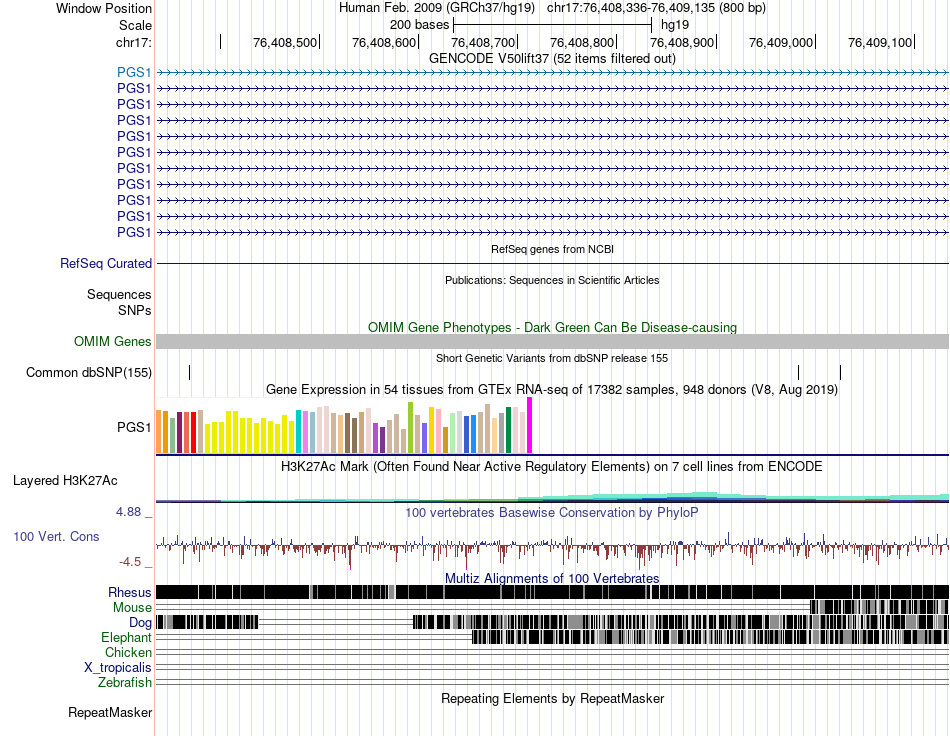Viewport: 950px width, 736px height.
Task: Select the gray OMIM Genes bar
Action: 552,342
